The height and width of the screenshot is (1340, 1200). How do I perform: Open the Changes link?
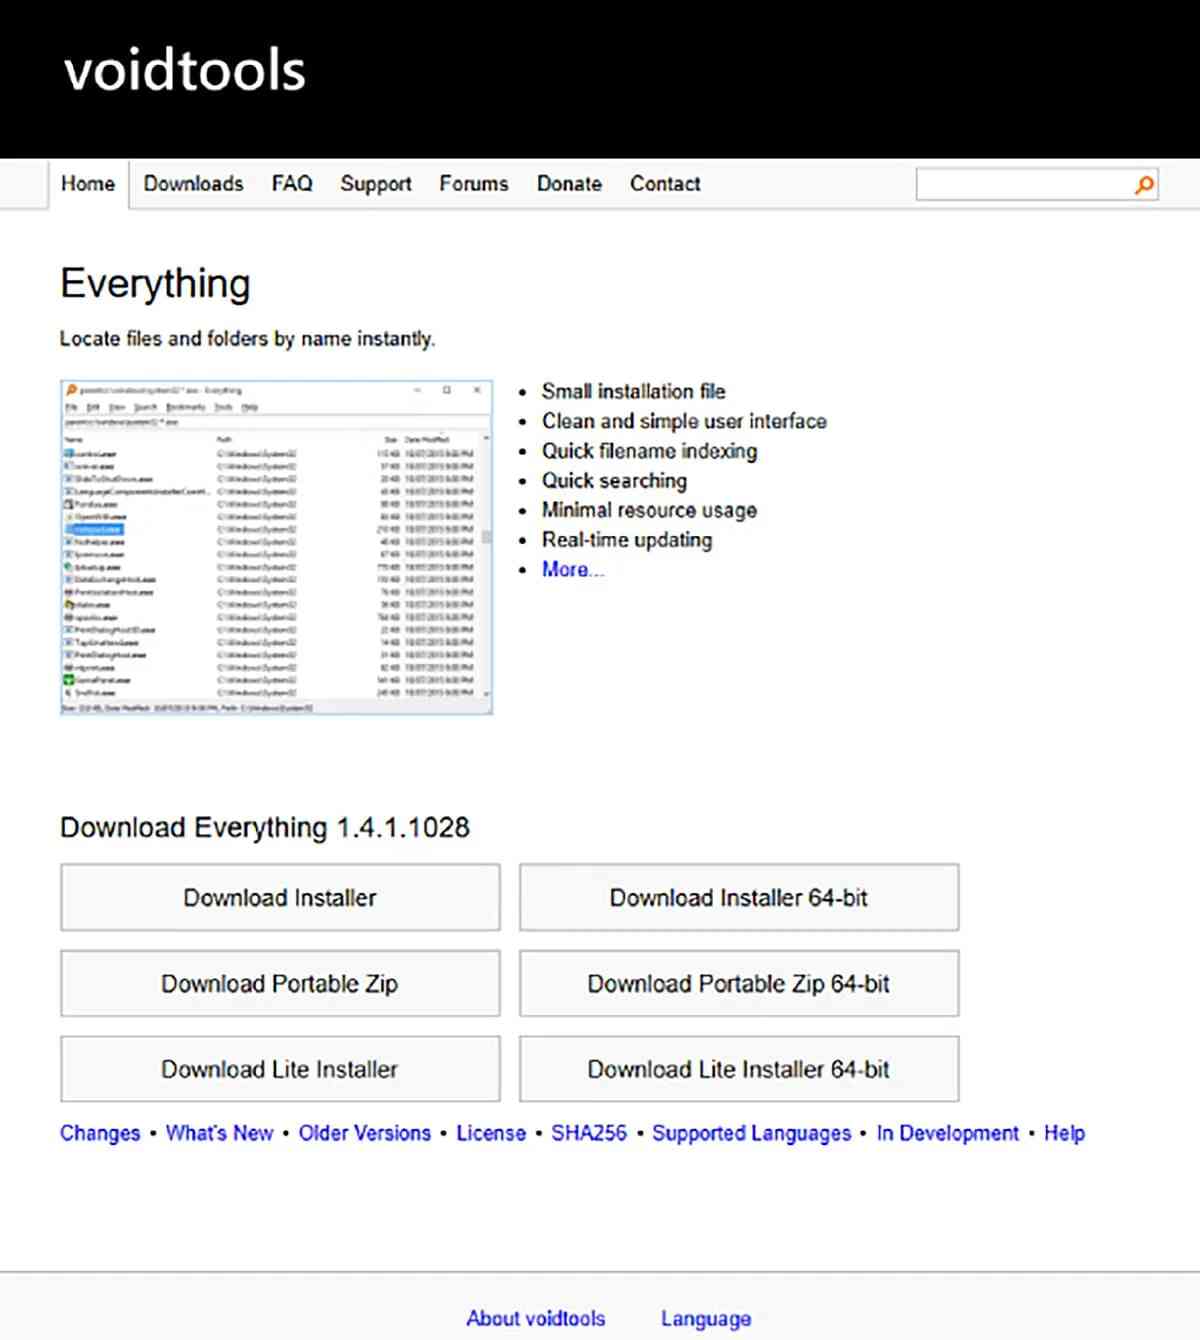(x=100, y=1133)
